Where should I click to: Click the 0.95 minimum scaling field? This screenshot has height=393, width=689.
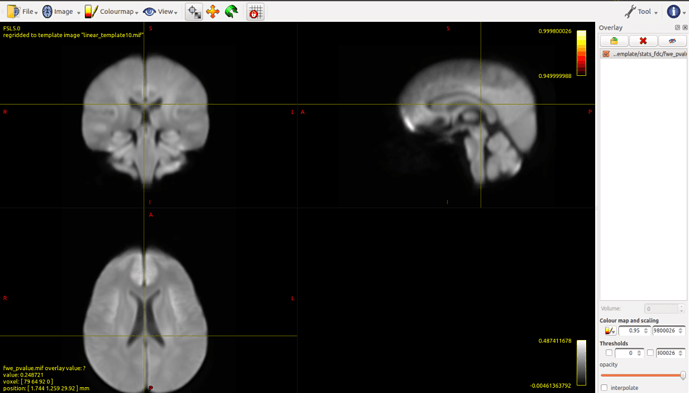coord(634,331)
